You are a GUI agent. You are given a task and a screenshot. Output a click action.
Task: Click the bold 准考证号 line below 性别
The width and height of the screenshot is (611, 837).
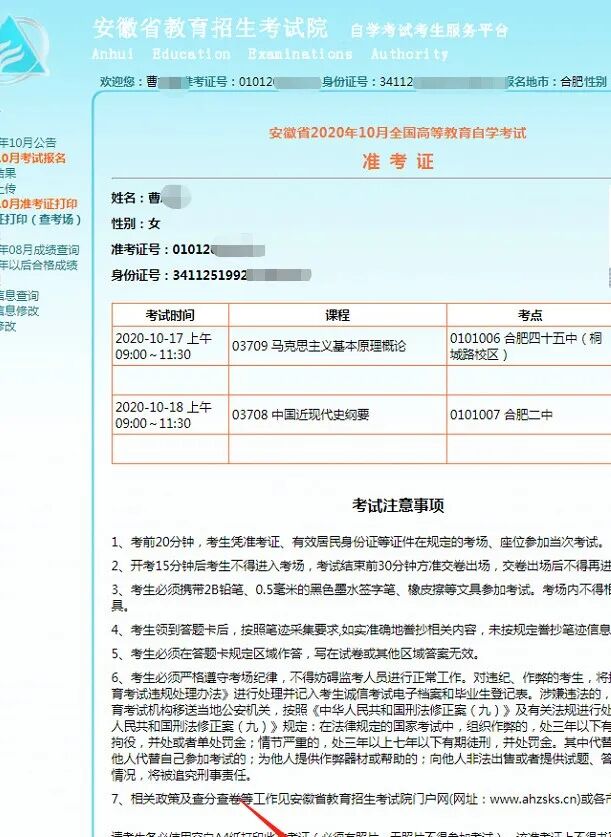click(x=188, y=249)
